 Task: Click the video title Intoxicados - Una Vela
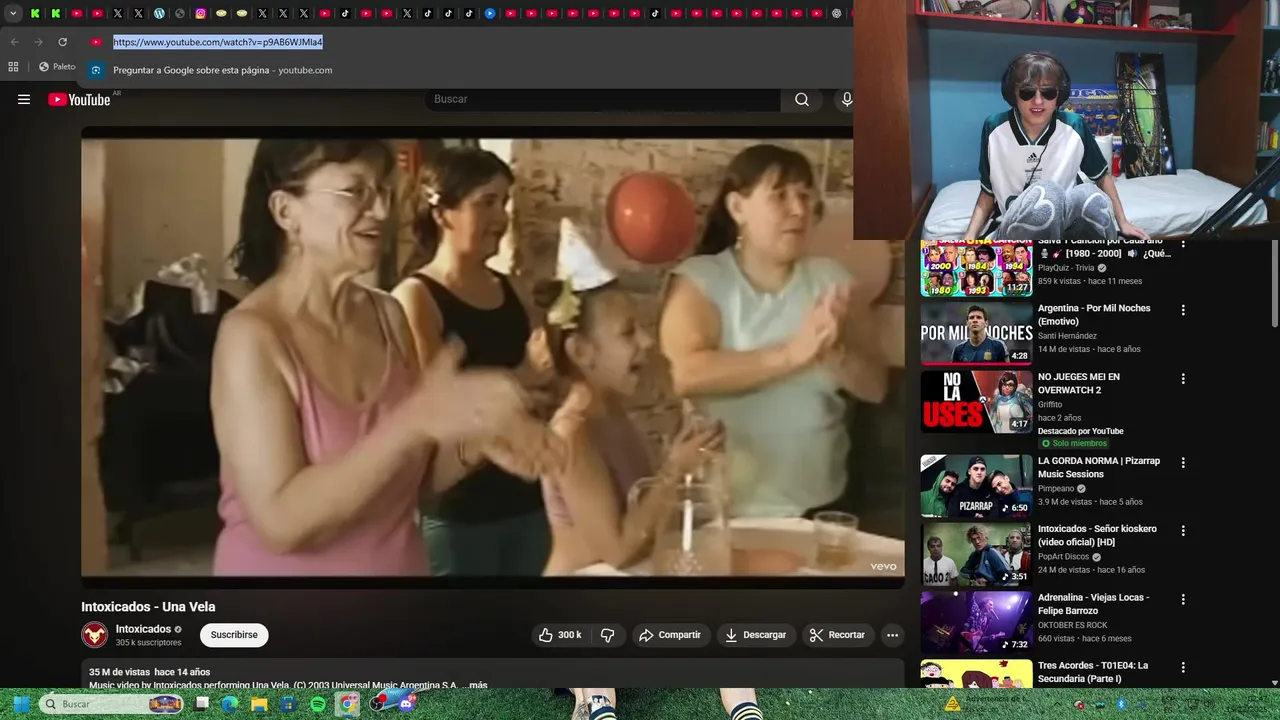click(x=148, y=606)
